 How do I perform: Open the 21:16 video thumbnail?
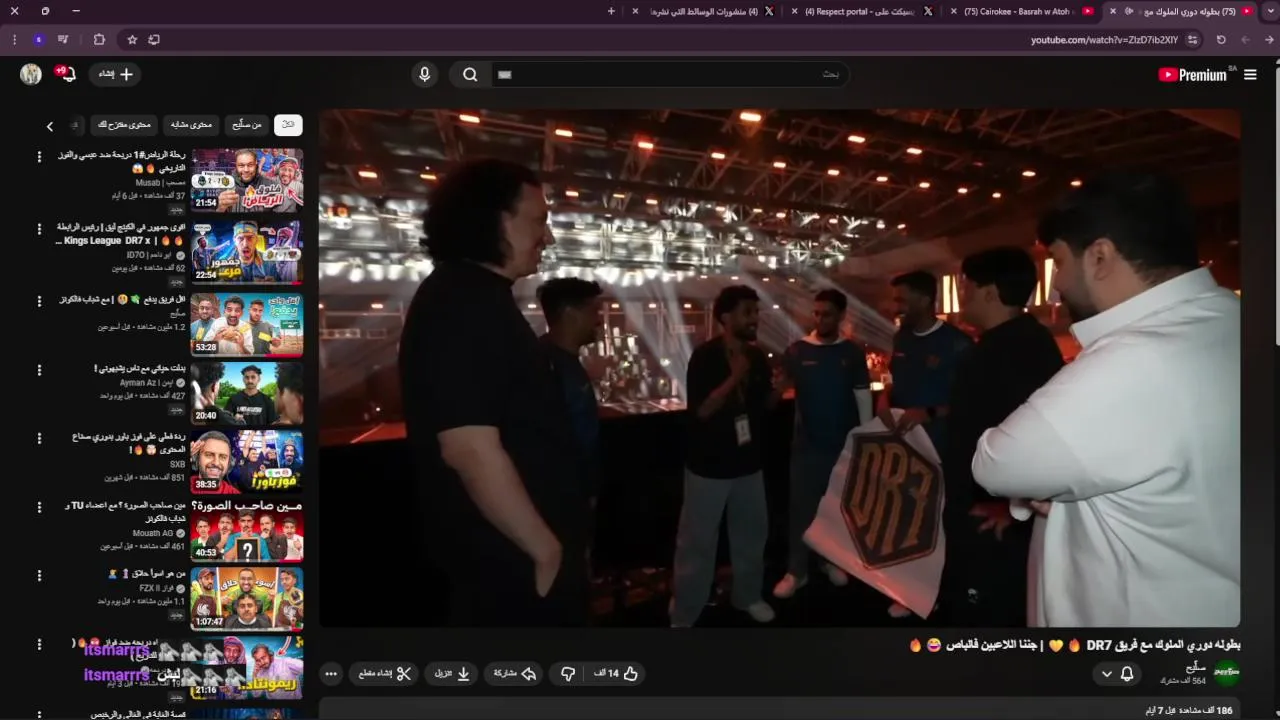(x=247, y=667)
